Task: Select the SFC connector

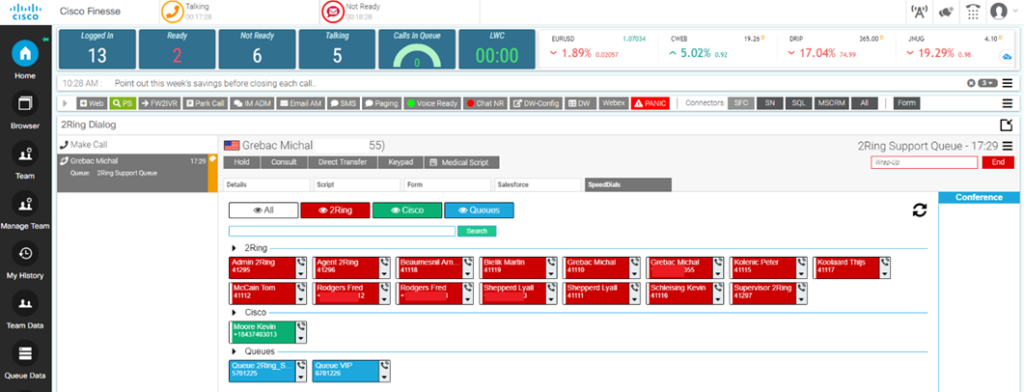Action: tap(741, 103)
